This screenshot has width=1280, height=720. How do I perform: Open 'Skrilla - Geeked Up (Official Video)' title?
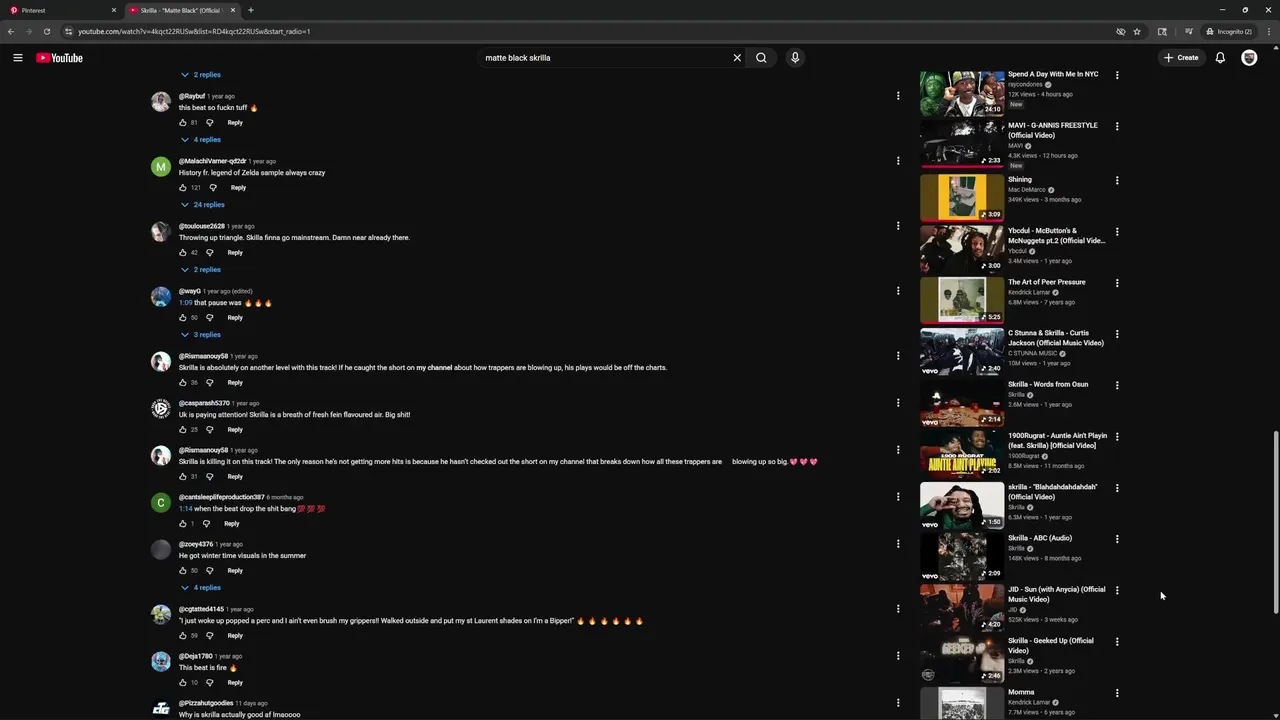(1051, 645)
